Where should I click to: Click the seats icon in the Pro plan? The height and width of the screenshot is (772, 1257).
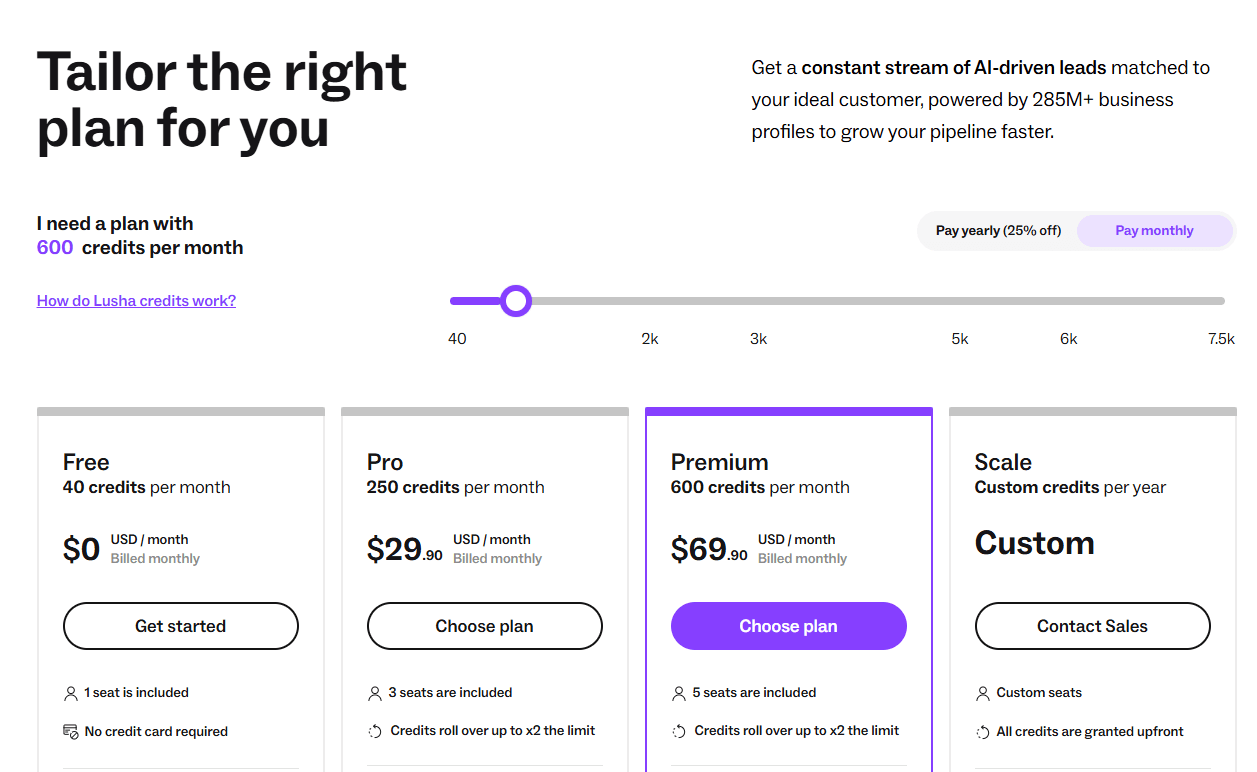[x=375, y=693]
